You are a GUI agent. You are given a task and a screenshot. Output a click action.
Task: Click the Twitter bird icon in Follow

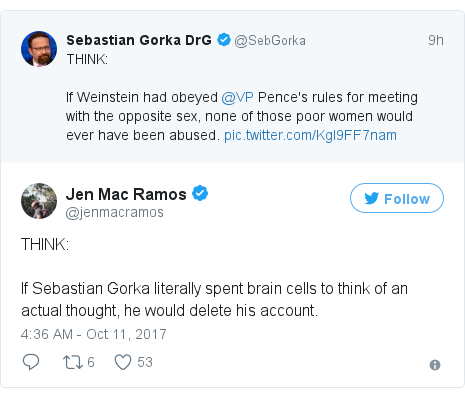tap(371, 198)
